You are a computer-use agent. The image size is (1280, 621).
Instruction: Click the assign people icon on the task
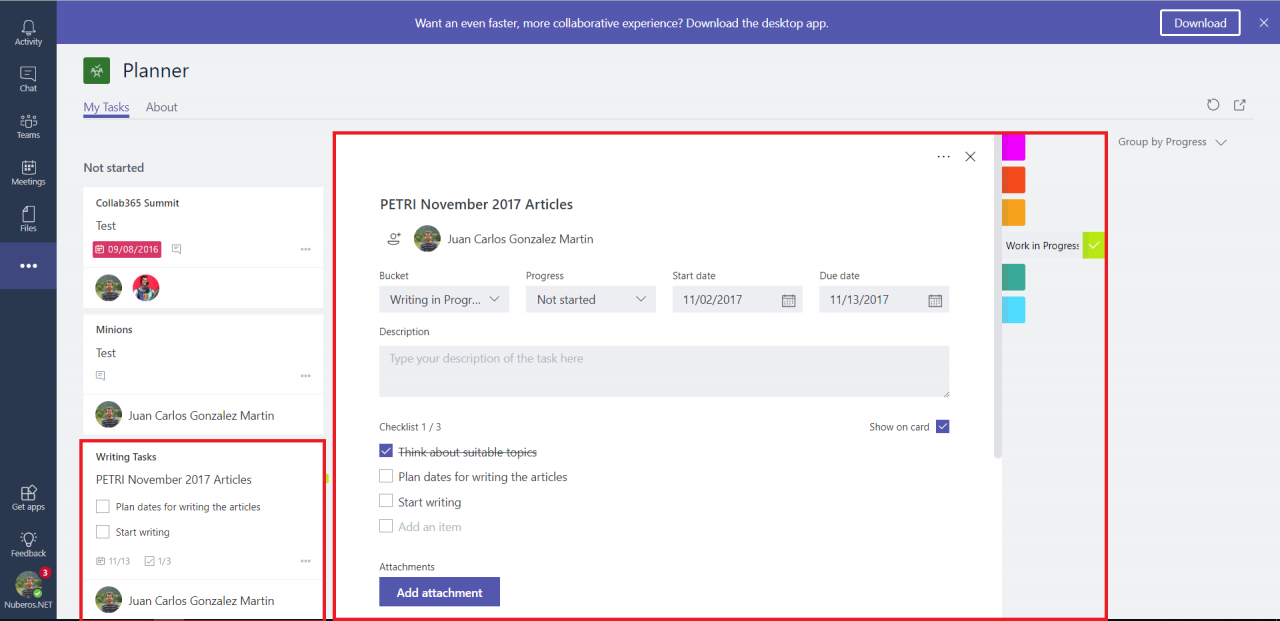(x=395, y=238)
